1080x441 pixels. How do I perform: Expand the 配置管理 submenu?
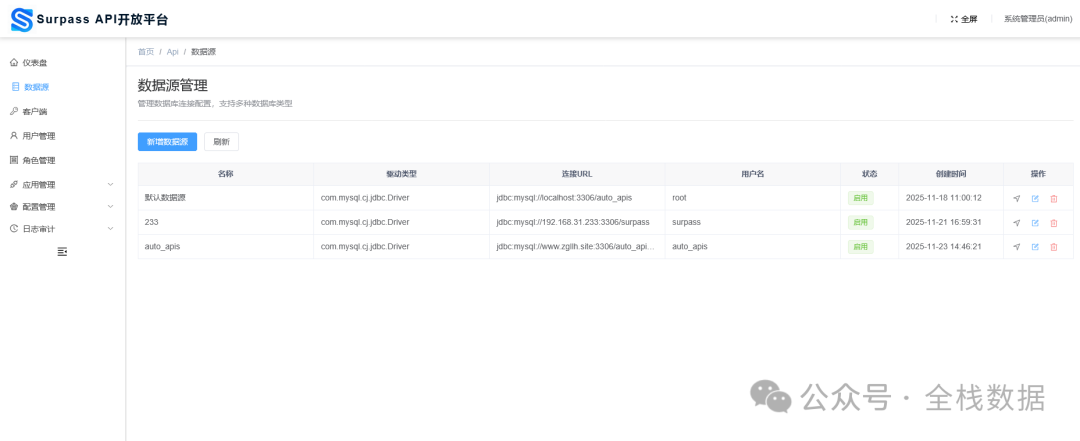[x=62, y=207]
